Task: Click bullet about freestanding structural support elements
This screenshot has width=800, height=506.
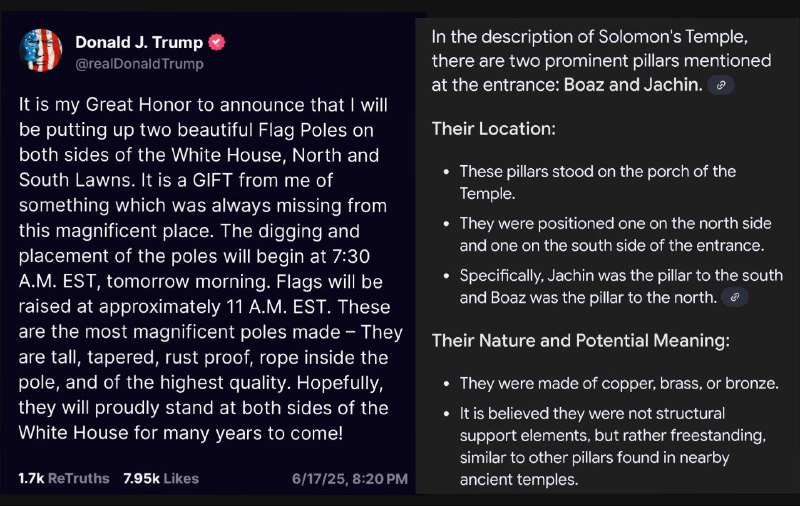Action: (x=613, y=446)
